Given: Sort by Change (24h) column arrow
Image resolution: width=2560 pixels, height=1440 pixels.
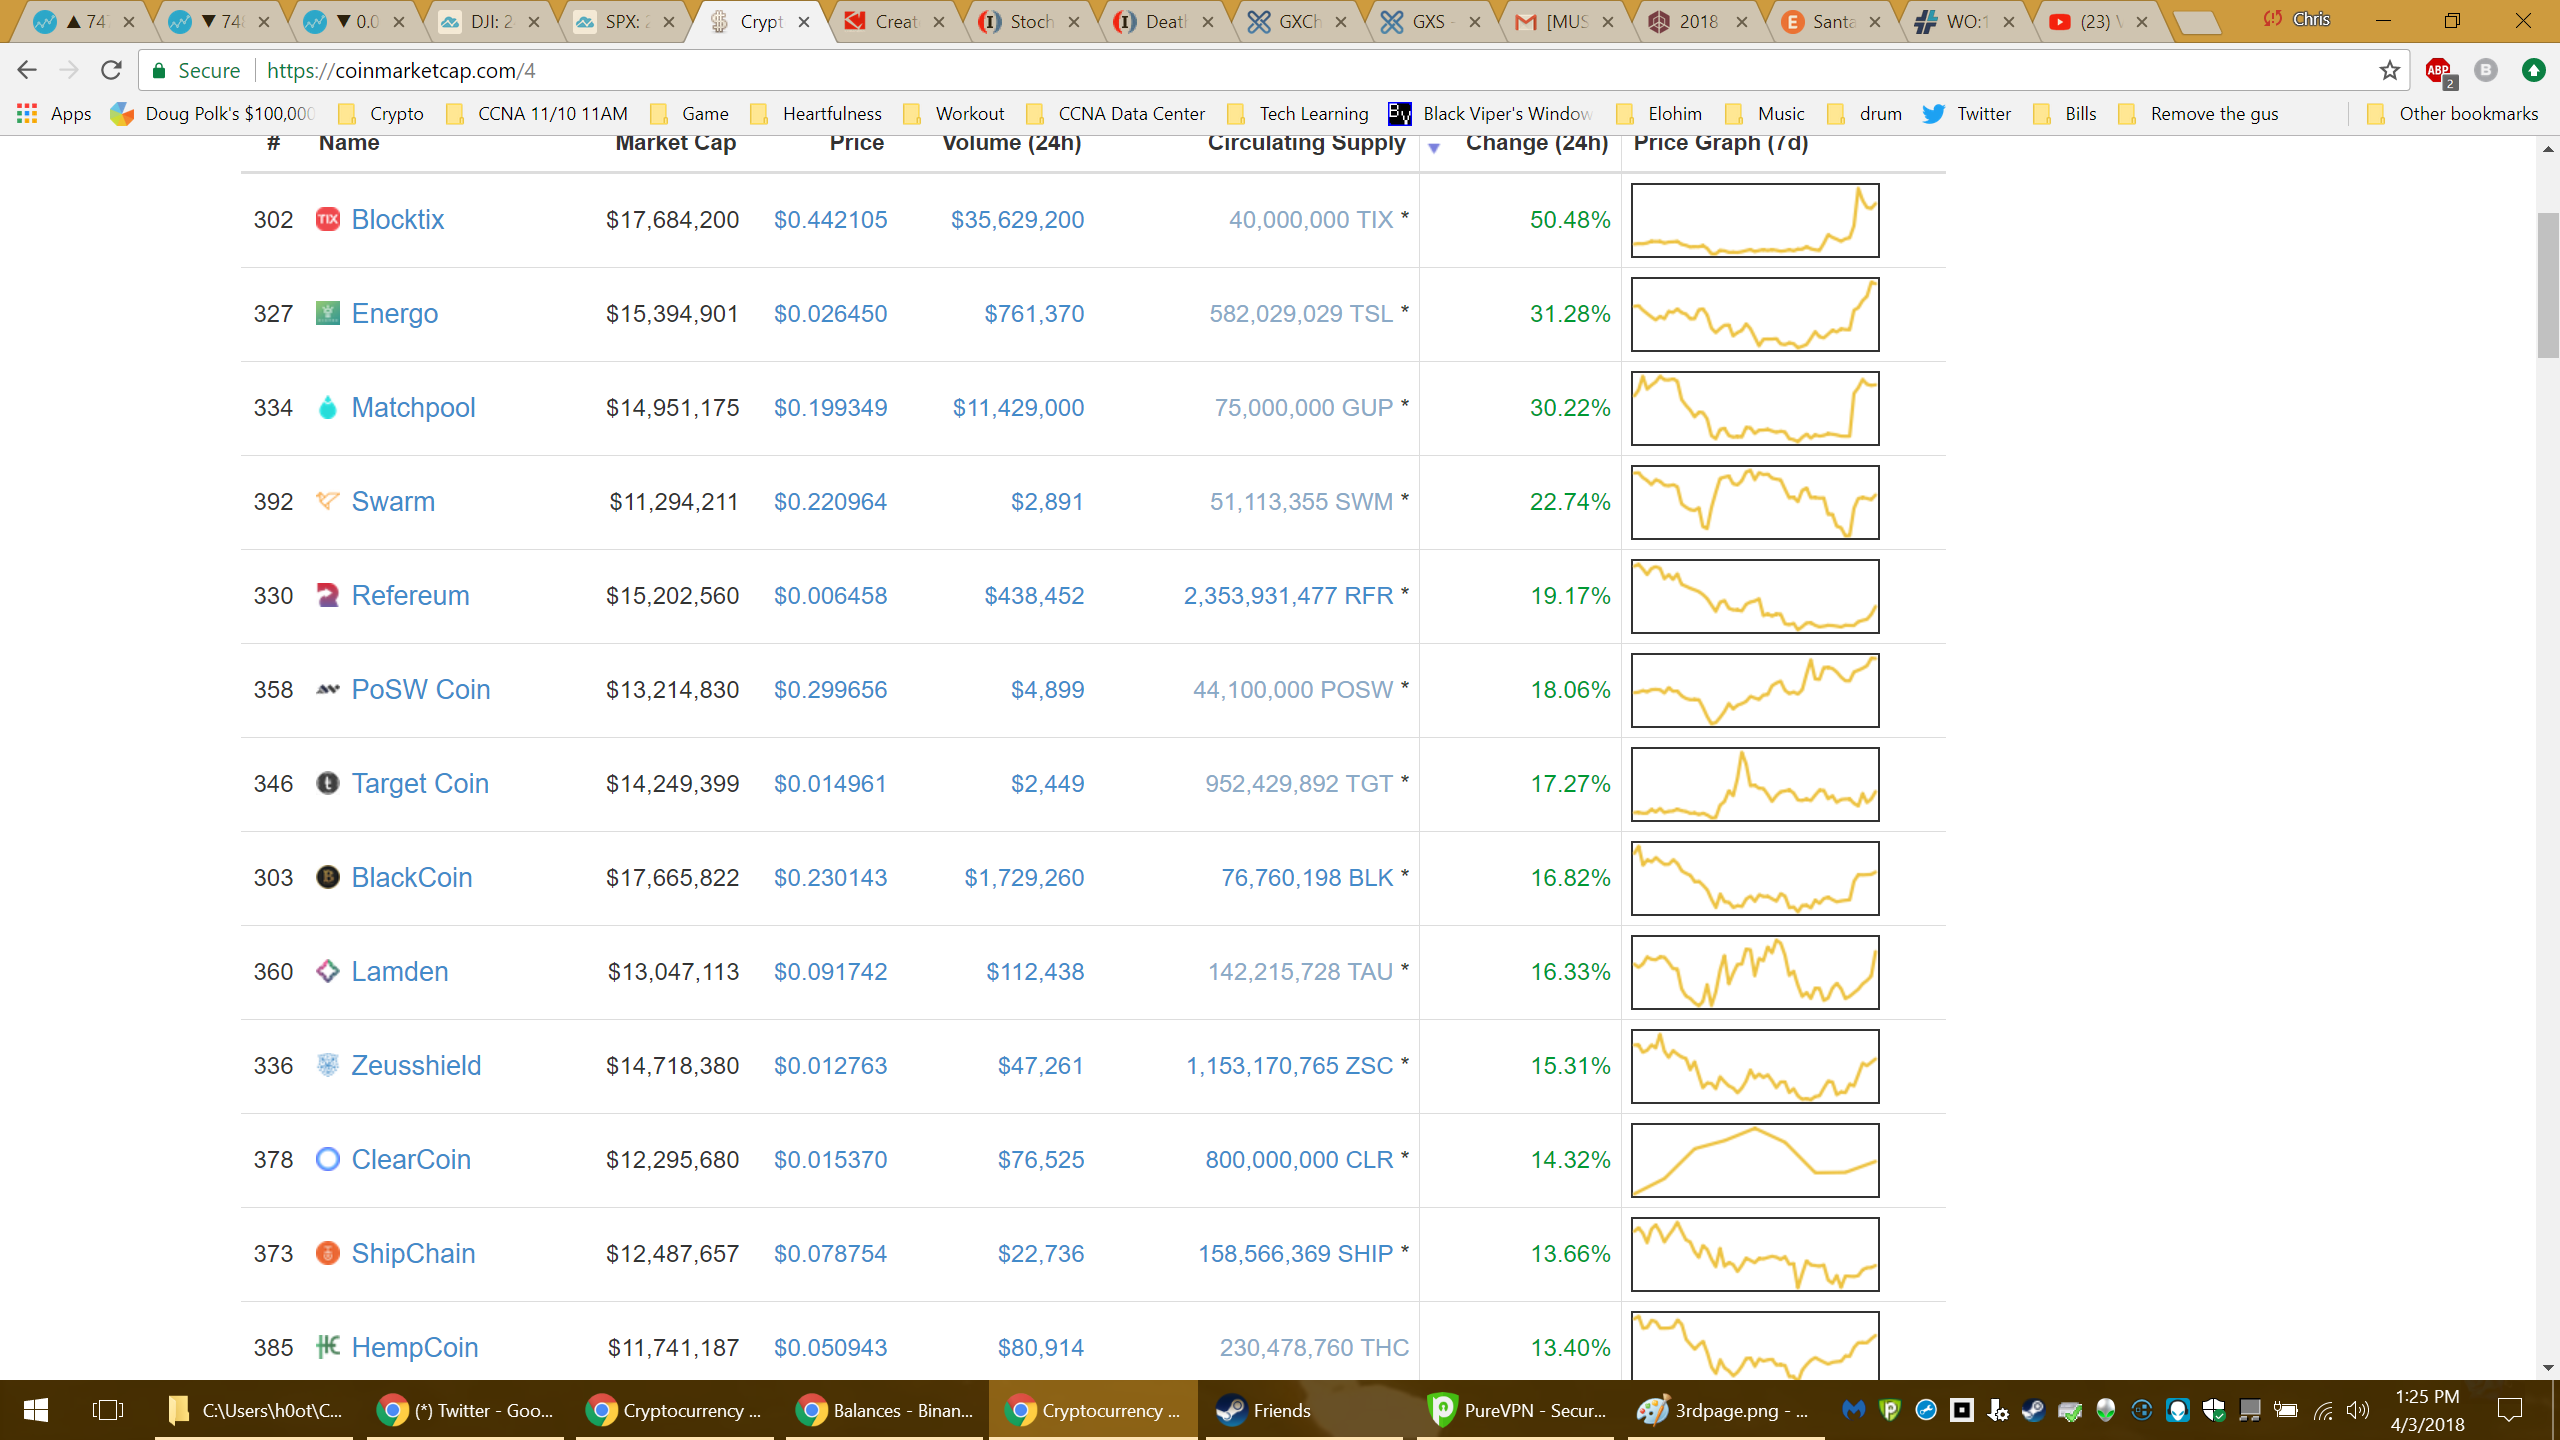Looking at the screenshot, I should click(x=1434, y=148).
